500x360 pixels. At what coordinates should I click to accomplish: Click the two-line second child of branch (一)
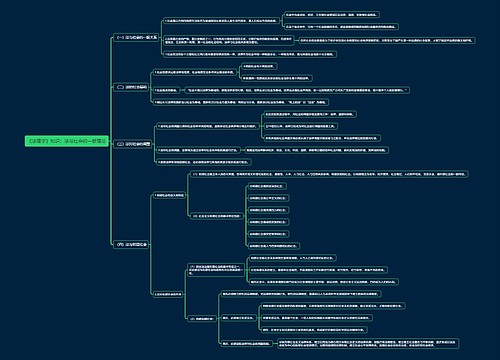point(229,40)
